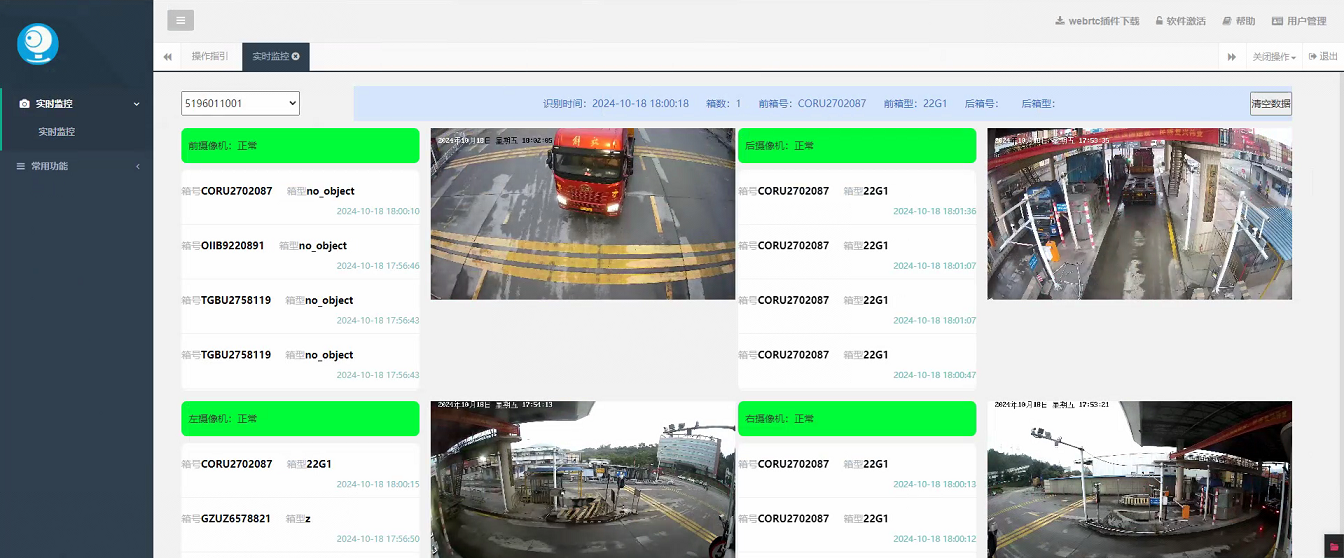
Task: Close the 实时监控 tab using its X icon
Action: (296, 57)
